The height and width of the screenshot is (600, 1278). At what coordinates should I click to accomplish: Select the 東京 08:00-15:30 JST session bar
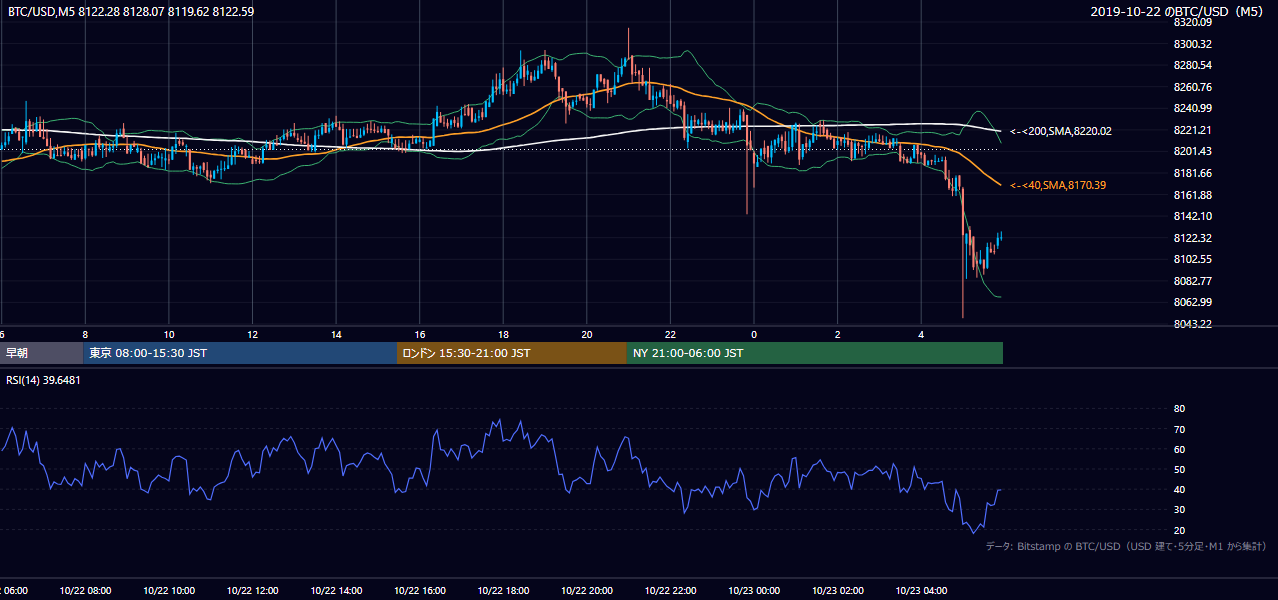[240, 353]
